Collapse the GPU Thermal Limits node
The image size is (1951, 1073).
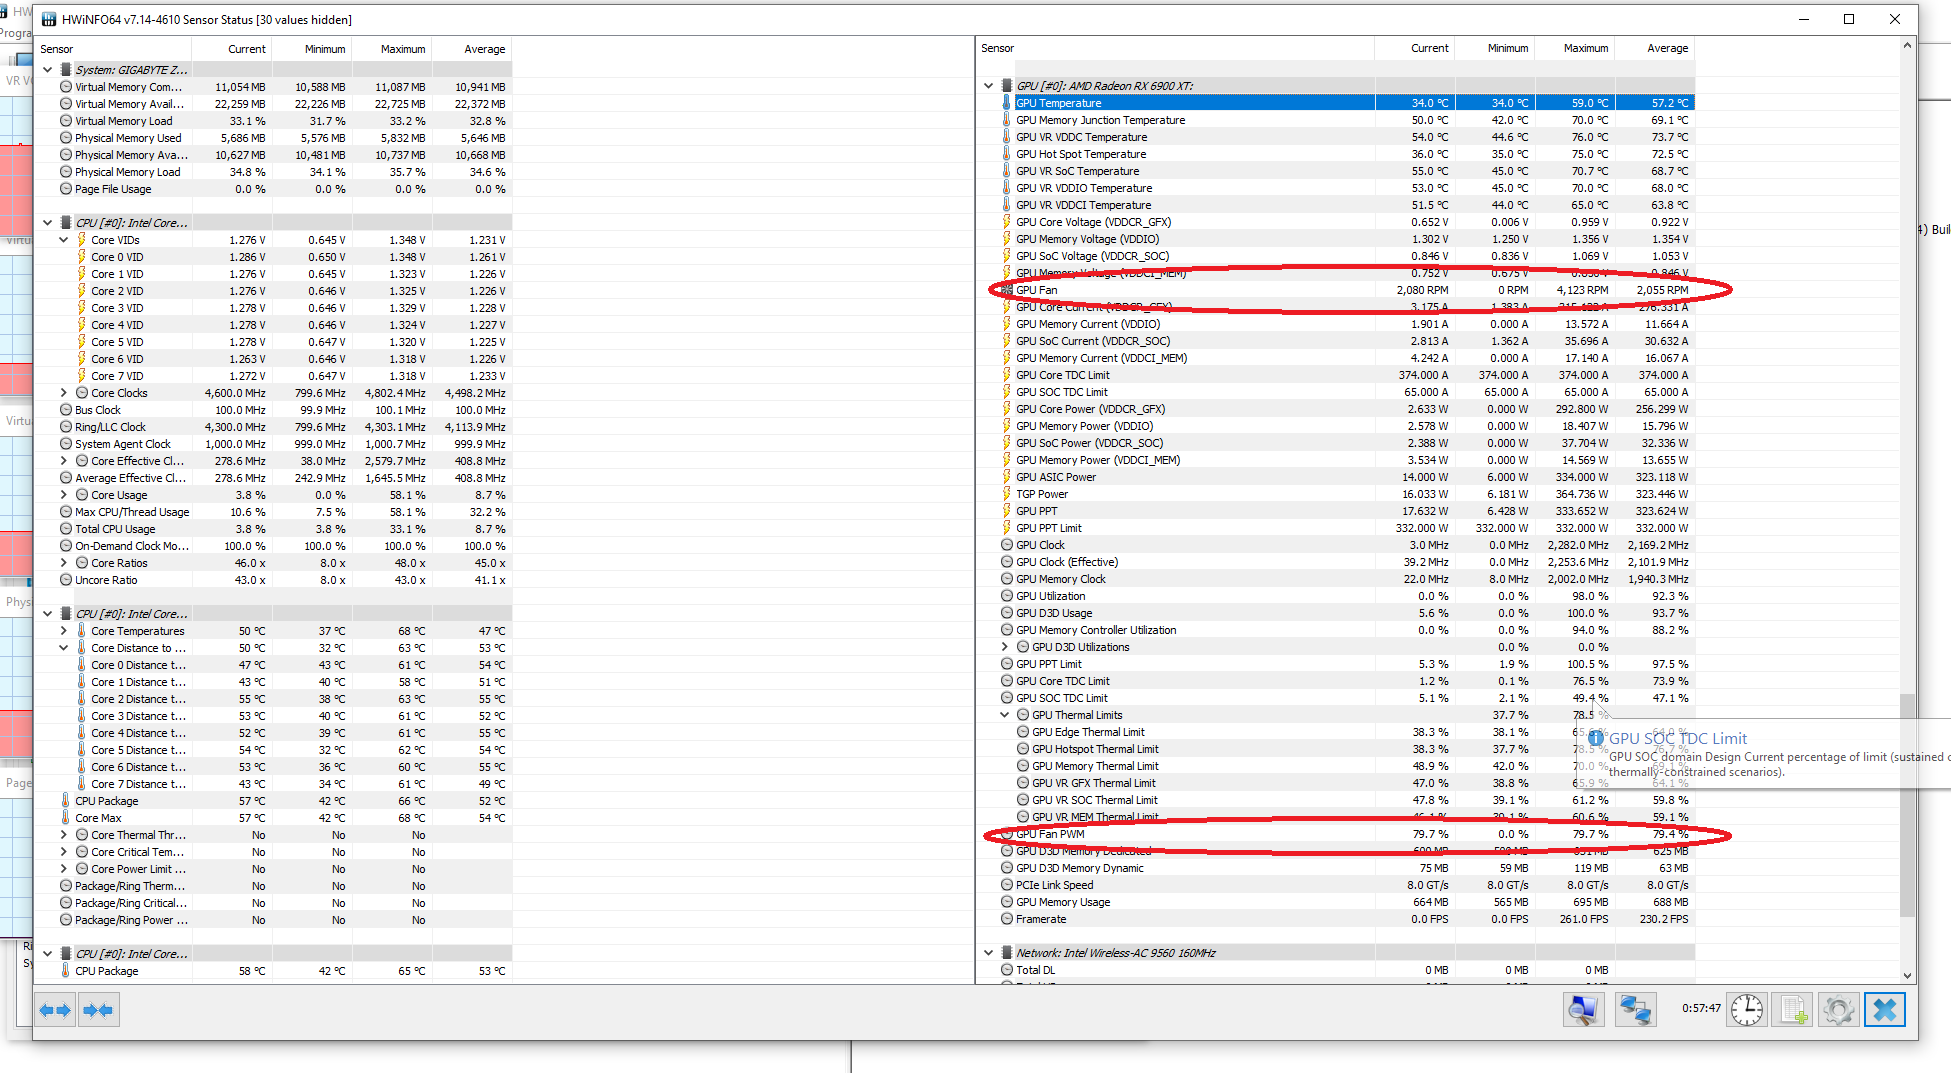point(1005,715)
